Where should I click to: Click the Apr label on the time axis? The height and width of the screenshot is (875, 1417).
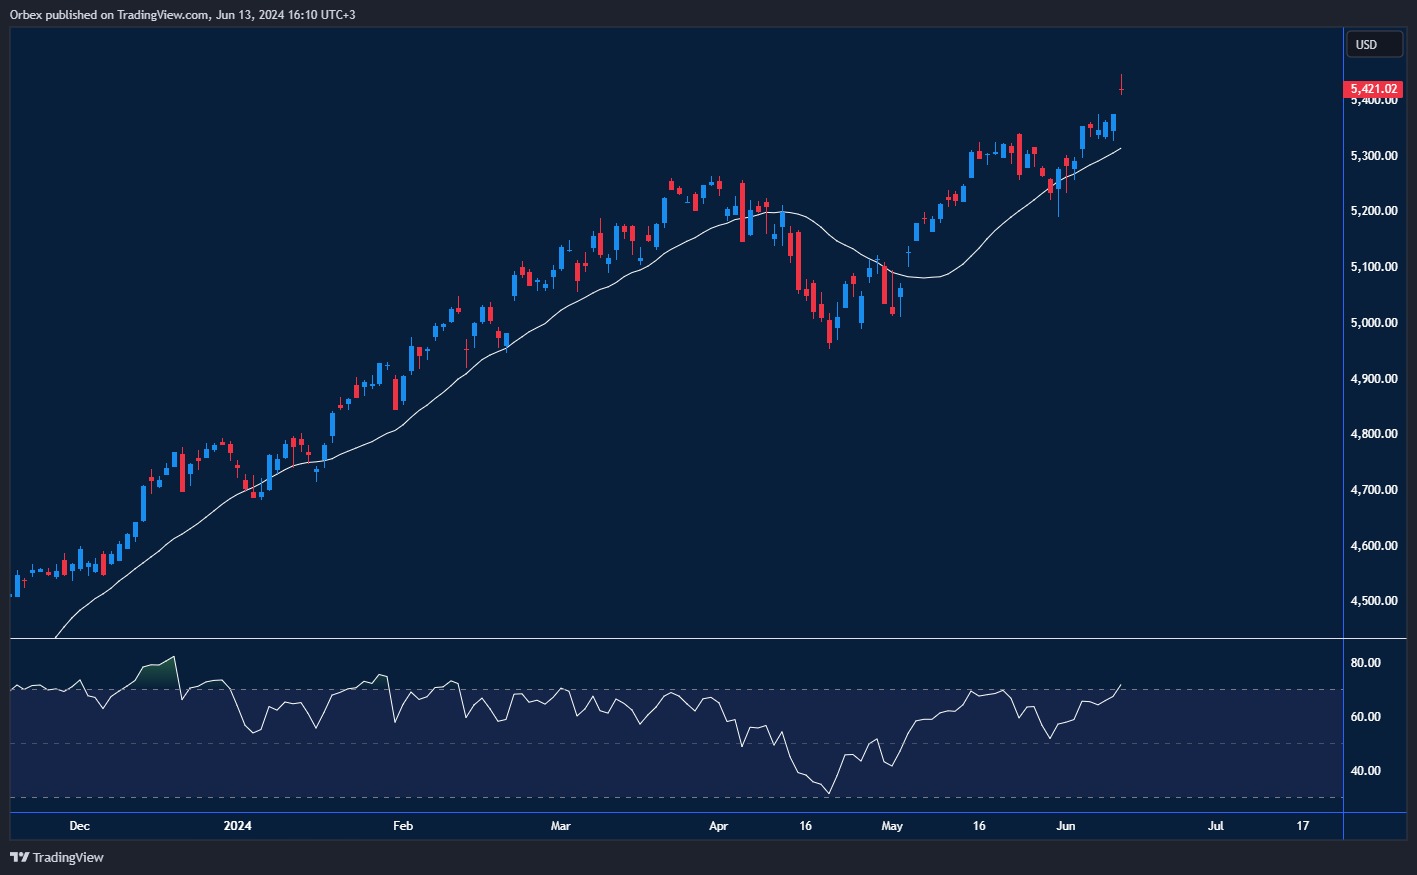[x=718, y=826]
